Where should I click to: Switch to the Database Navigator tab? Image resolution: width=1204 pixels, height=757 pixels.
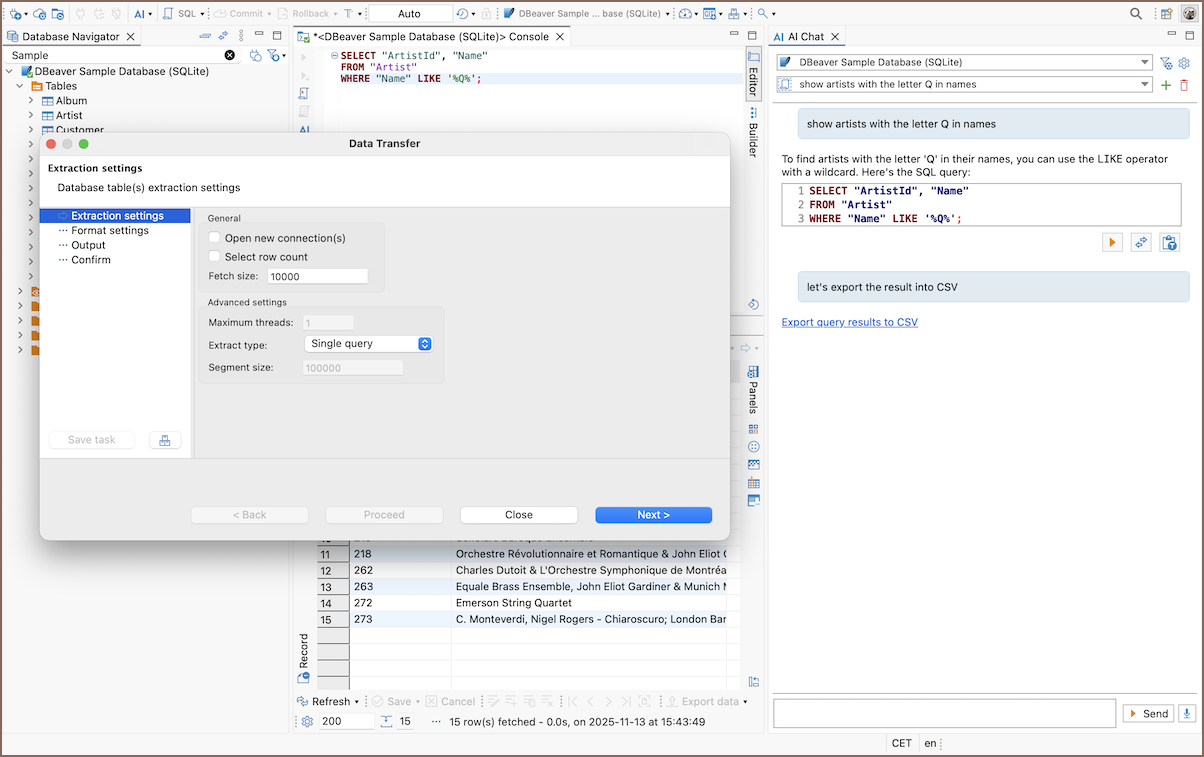tap(70, 36)
